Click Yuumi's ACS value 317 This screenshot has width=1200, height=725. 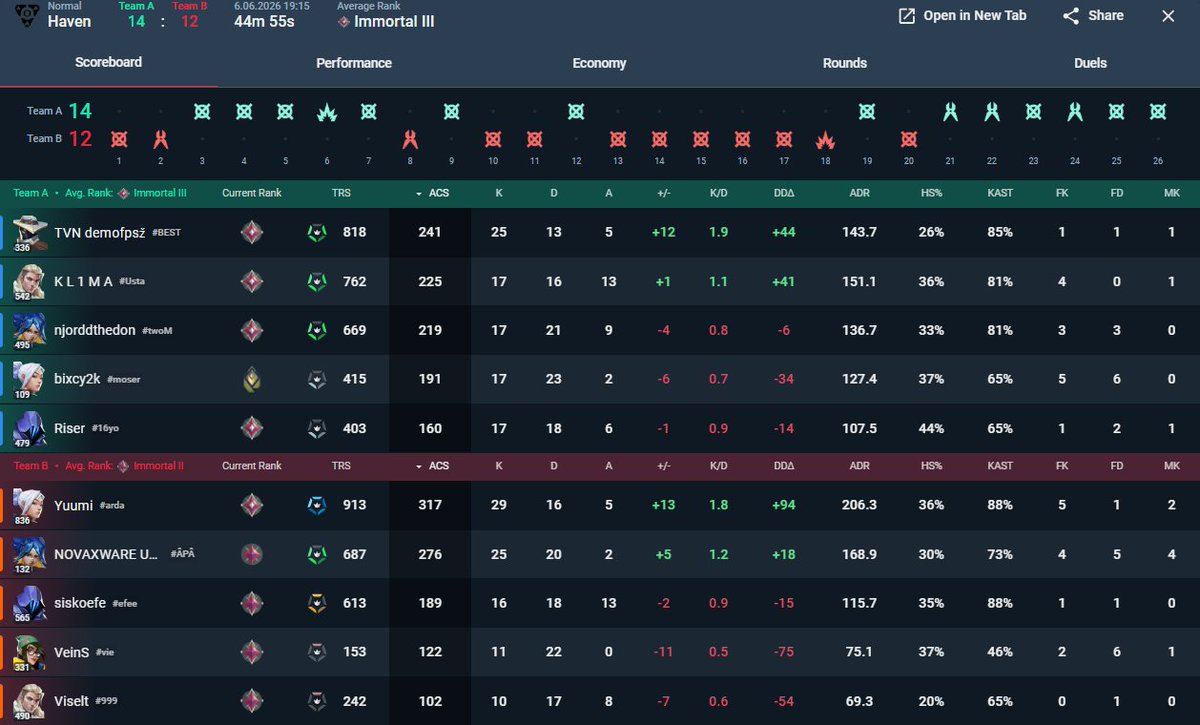(x=430, y=505)
